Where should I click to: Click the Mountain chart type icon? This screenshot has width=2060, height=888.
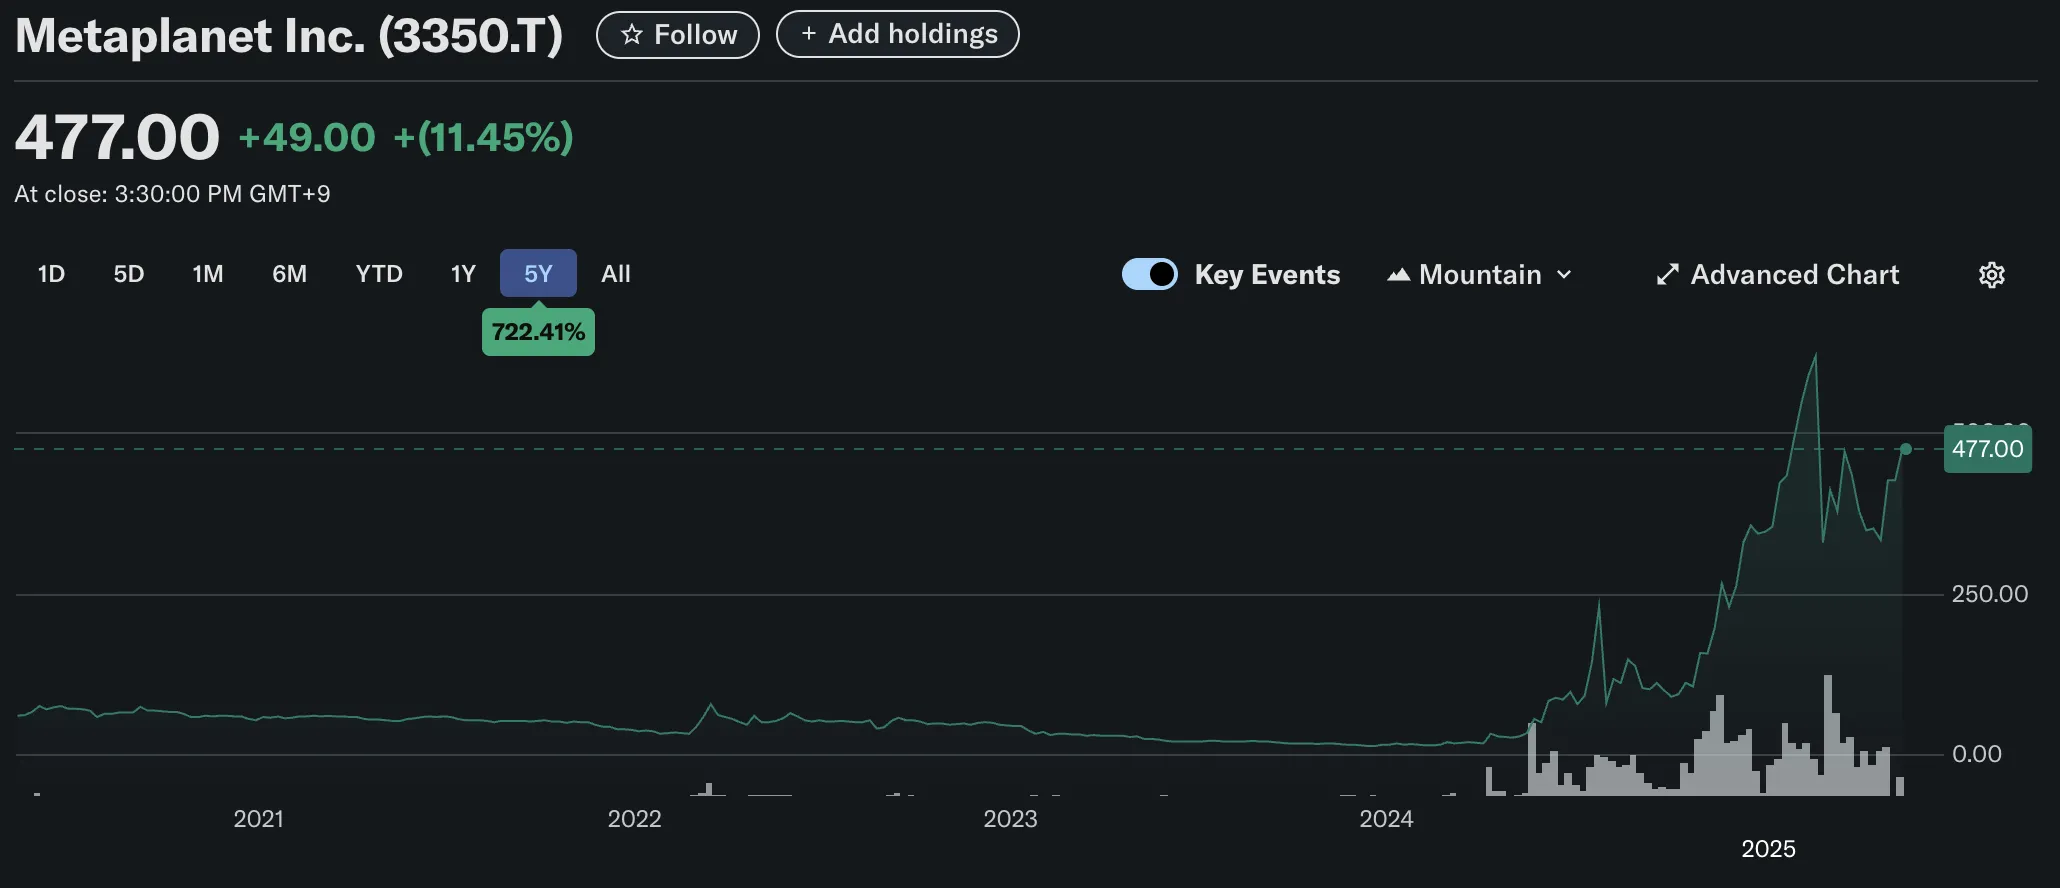tap(1398, 275)
